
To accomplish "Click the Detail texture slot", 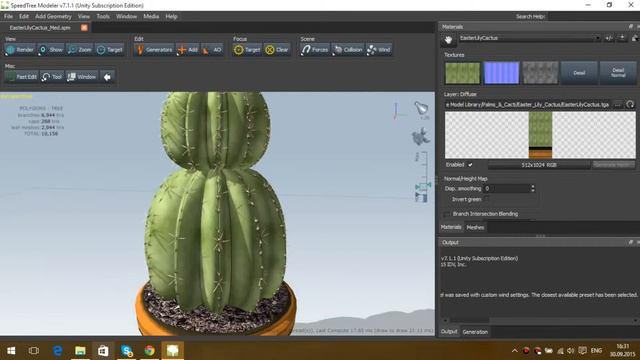I will pos(579,73).
